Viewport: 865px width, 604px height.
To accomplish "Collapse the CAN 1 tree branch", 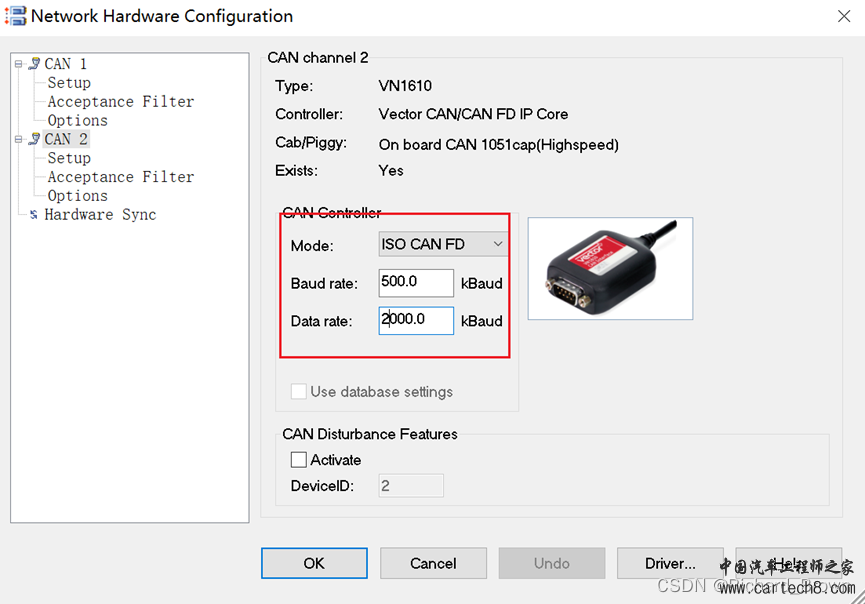I will (17, 63).
